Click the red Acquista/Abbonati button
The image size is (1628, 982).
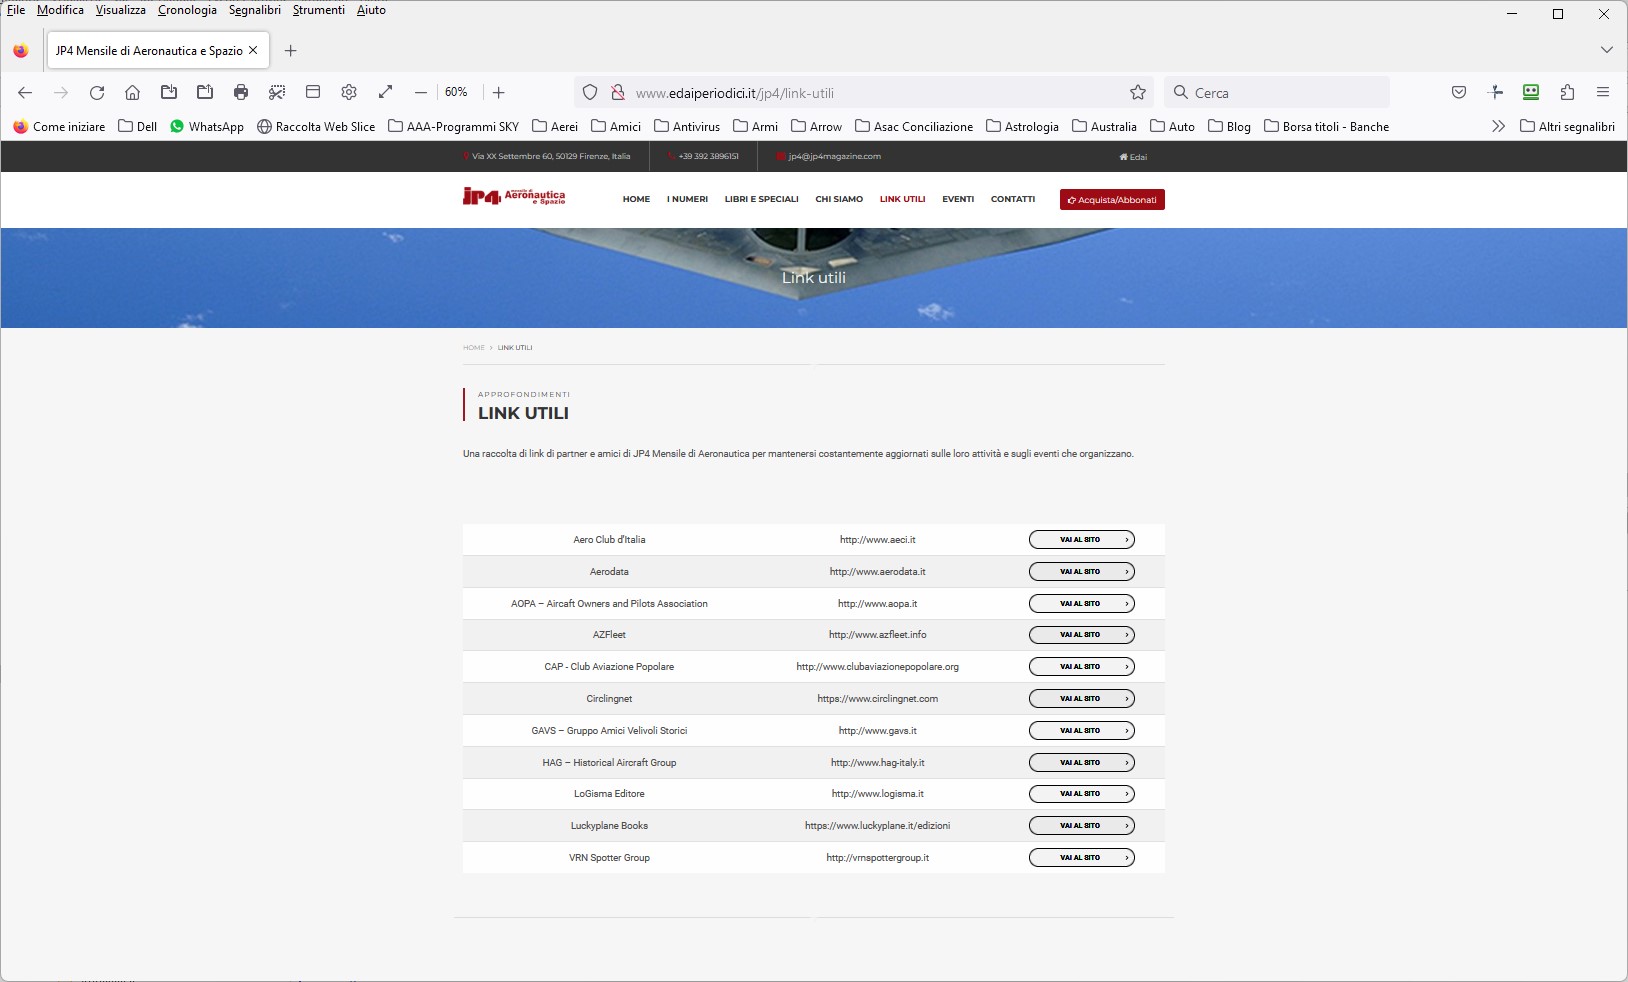coord(1112,200)
